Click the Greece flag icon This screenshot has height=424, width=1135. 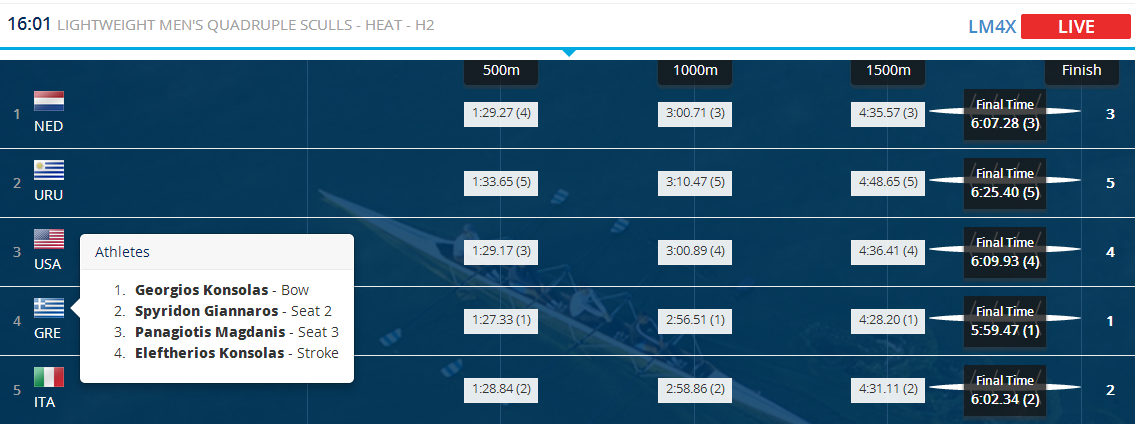tap(49, 308)
